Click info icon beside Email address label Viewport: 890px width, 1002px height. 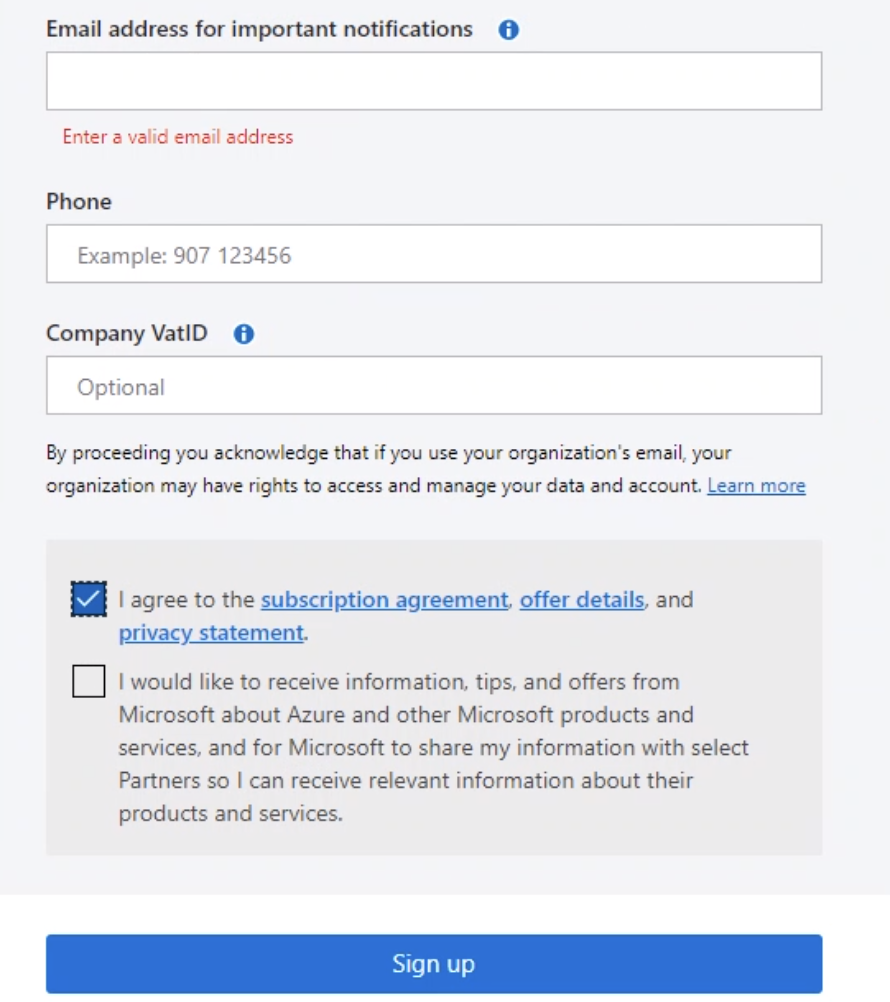click(508, 30)
